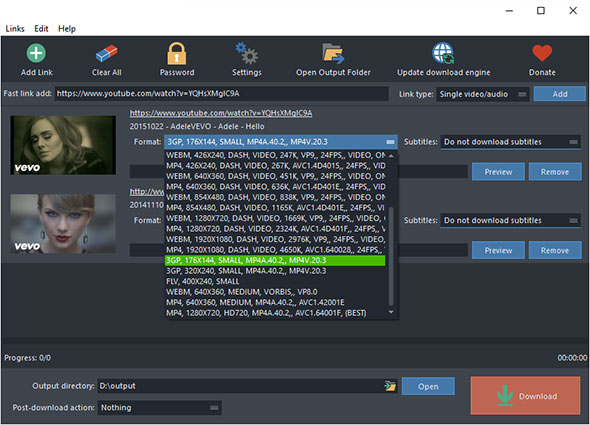Remove the Adele - Hello entry
Screen dimensions: 590x425
555,172
